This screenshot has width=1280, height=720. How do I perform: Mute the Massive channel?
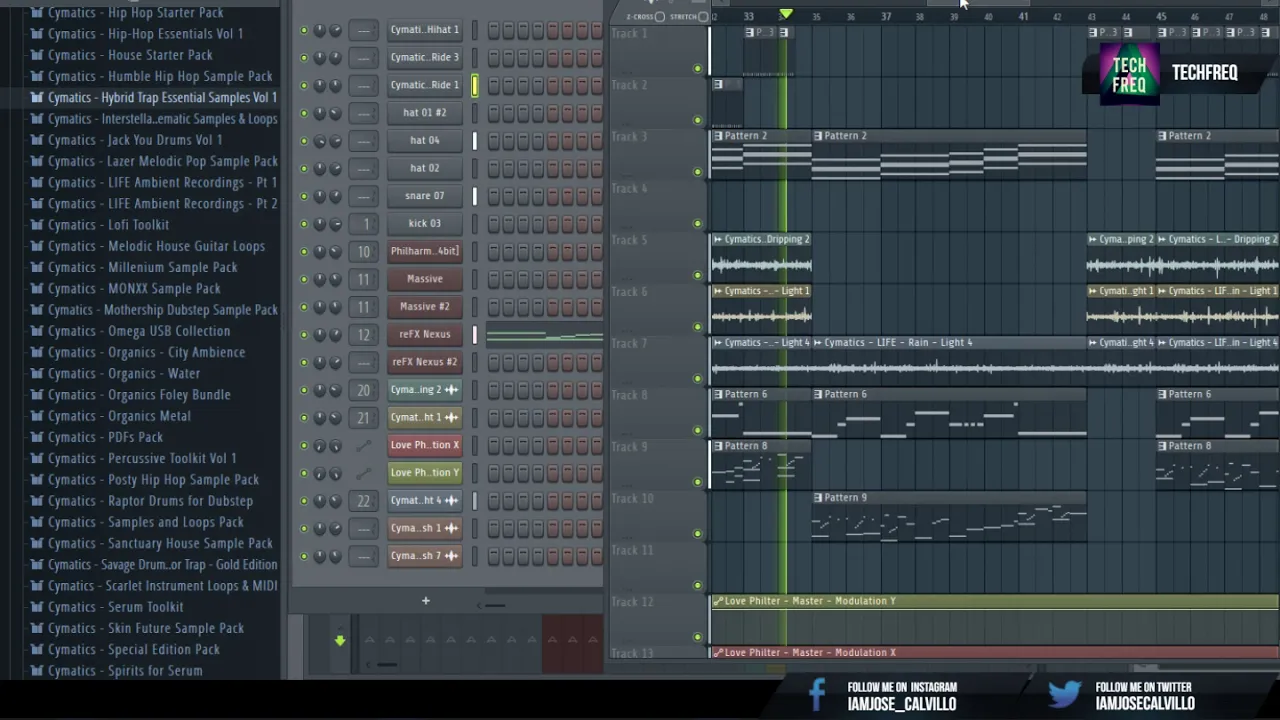click(304, 279)
